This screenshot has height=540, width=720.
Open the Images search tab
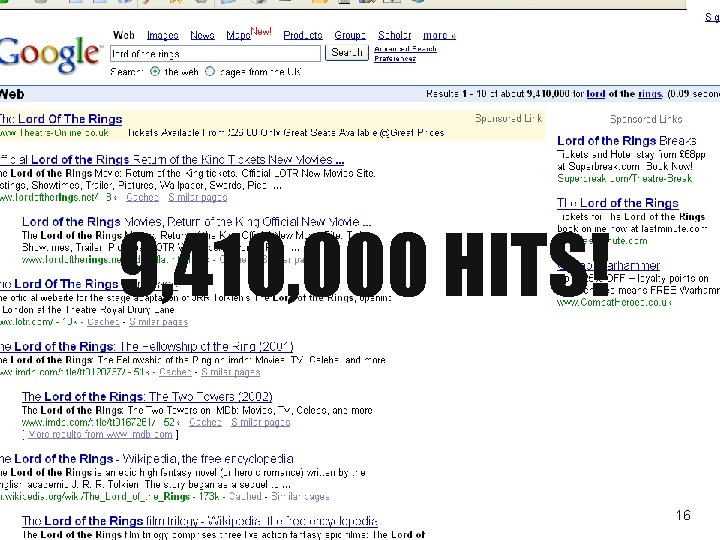[x=163, y=35]
